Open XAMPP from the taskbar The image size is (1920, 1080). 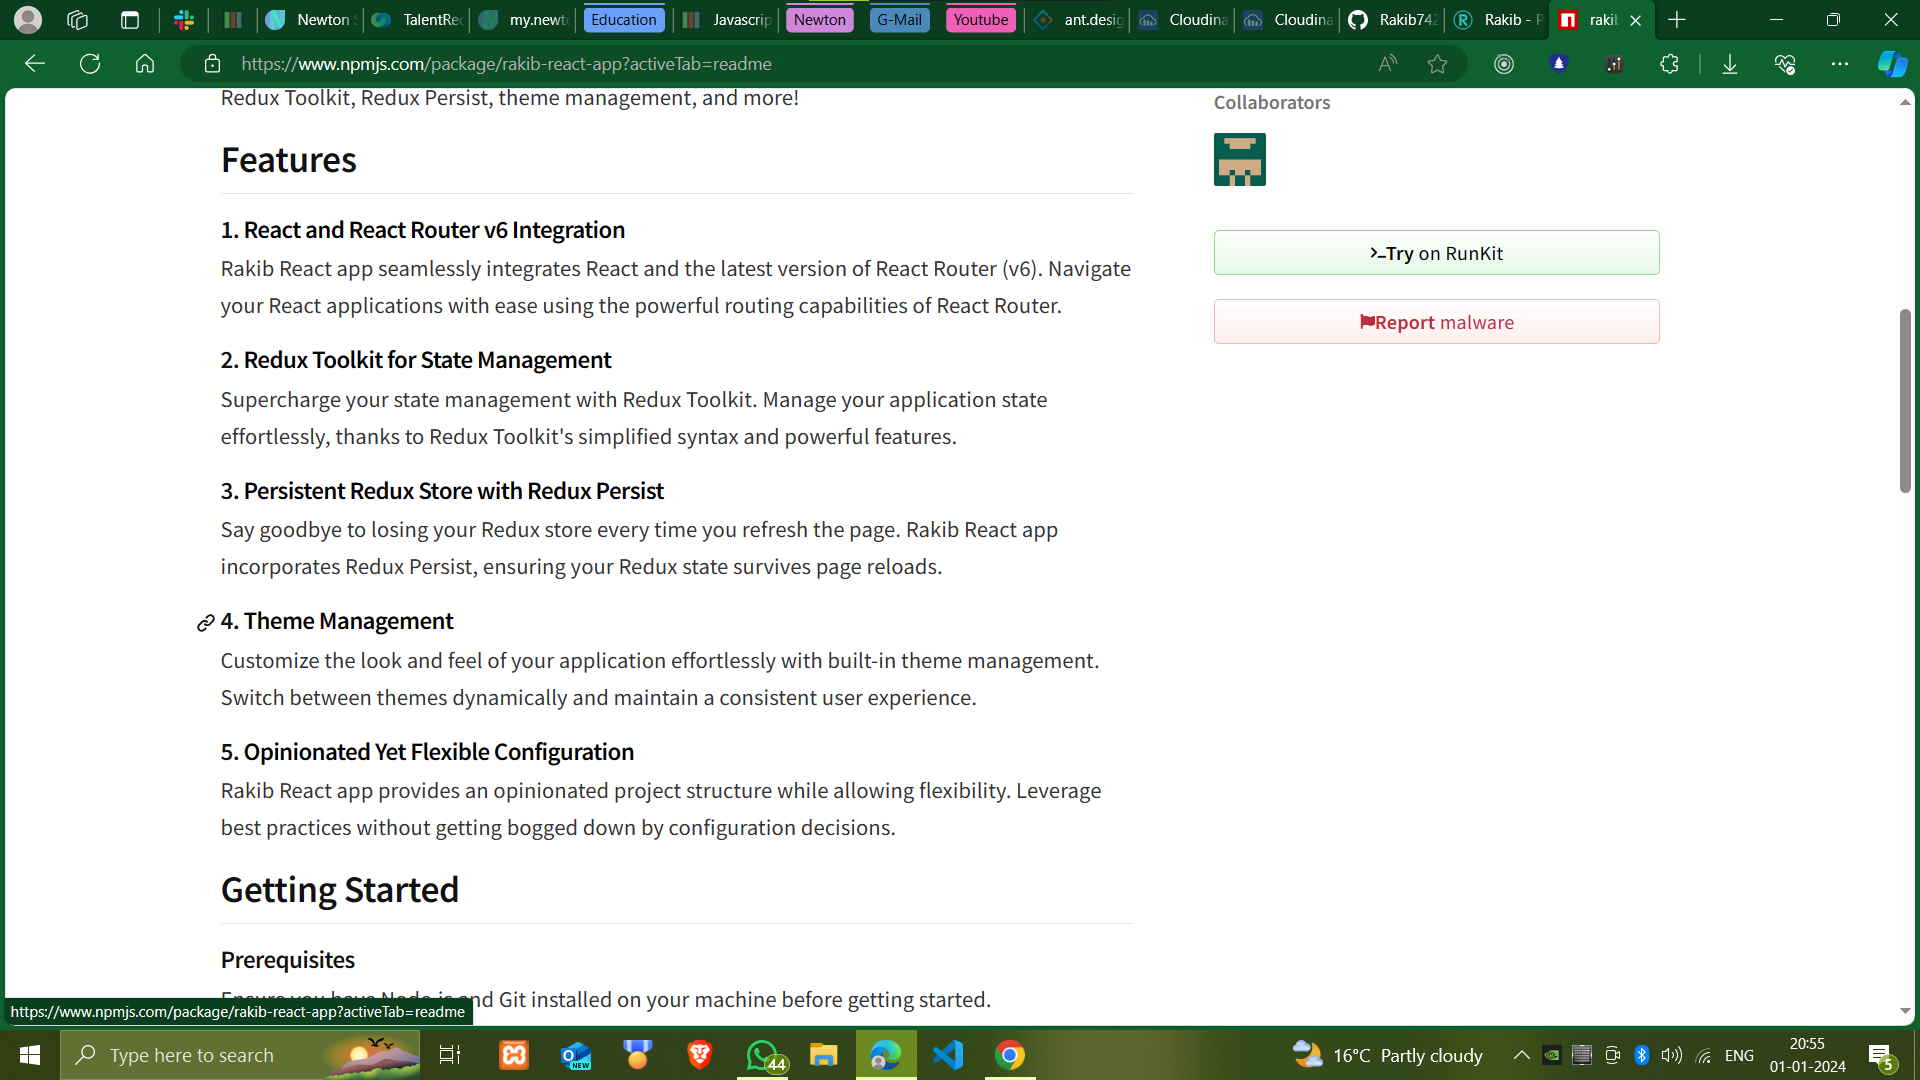click(x=514, y=1055)
